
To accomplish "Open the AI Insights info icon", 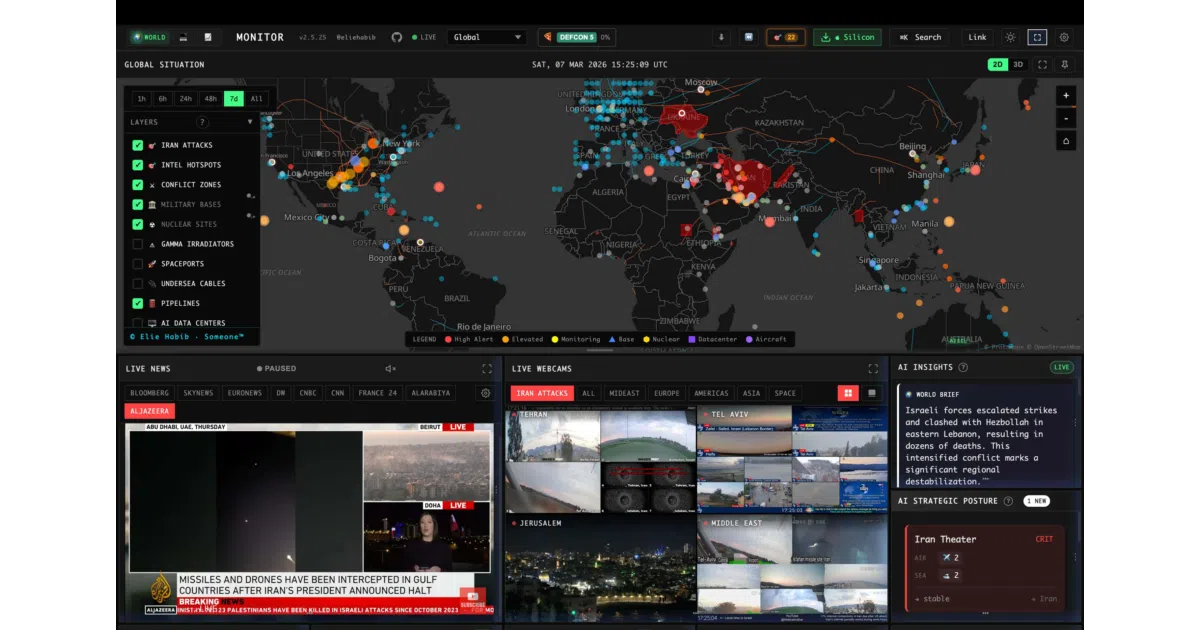I will click(963, 367).
